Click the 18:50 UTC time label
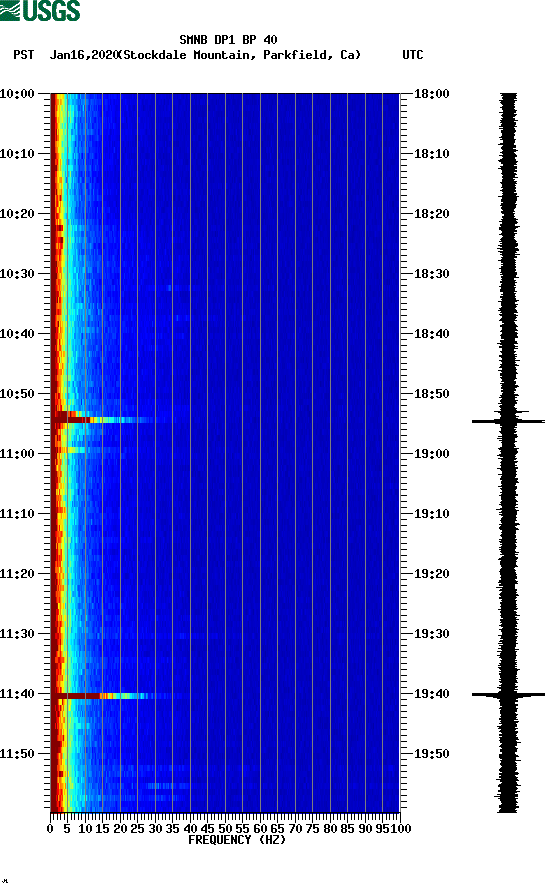The image size is (552, 892). pos(432,394)
